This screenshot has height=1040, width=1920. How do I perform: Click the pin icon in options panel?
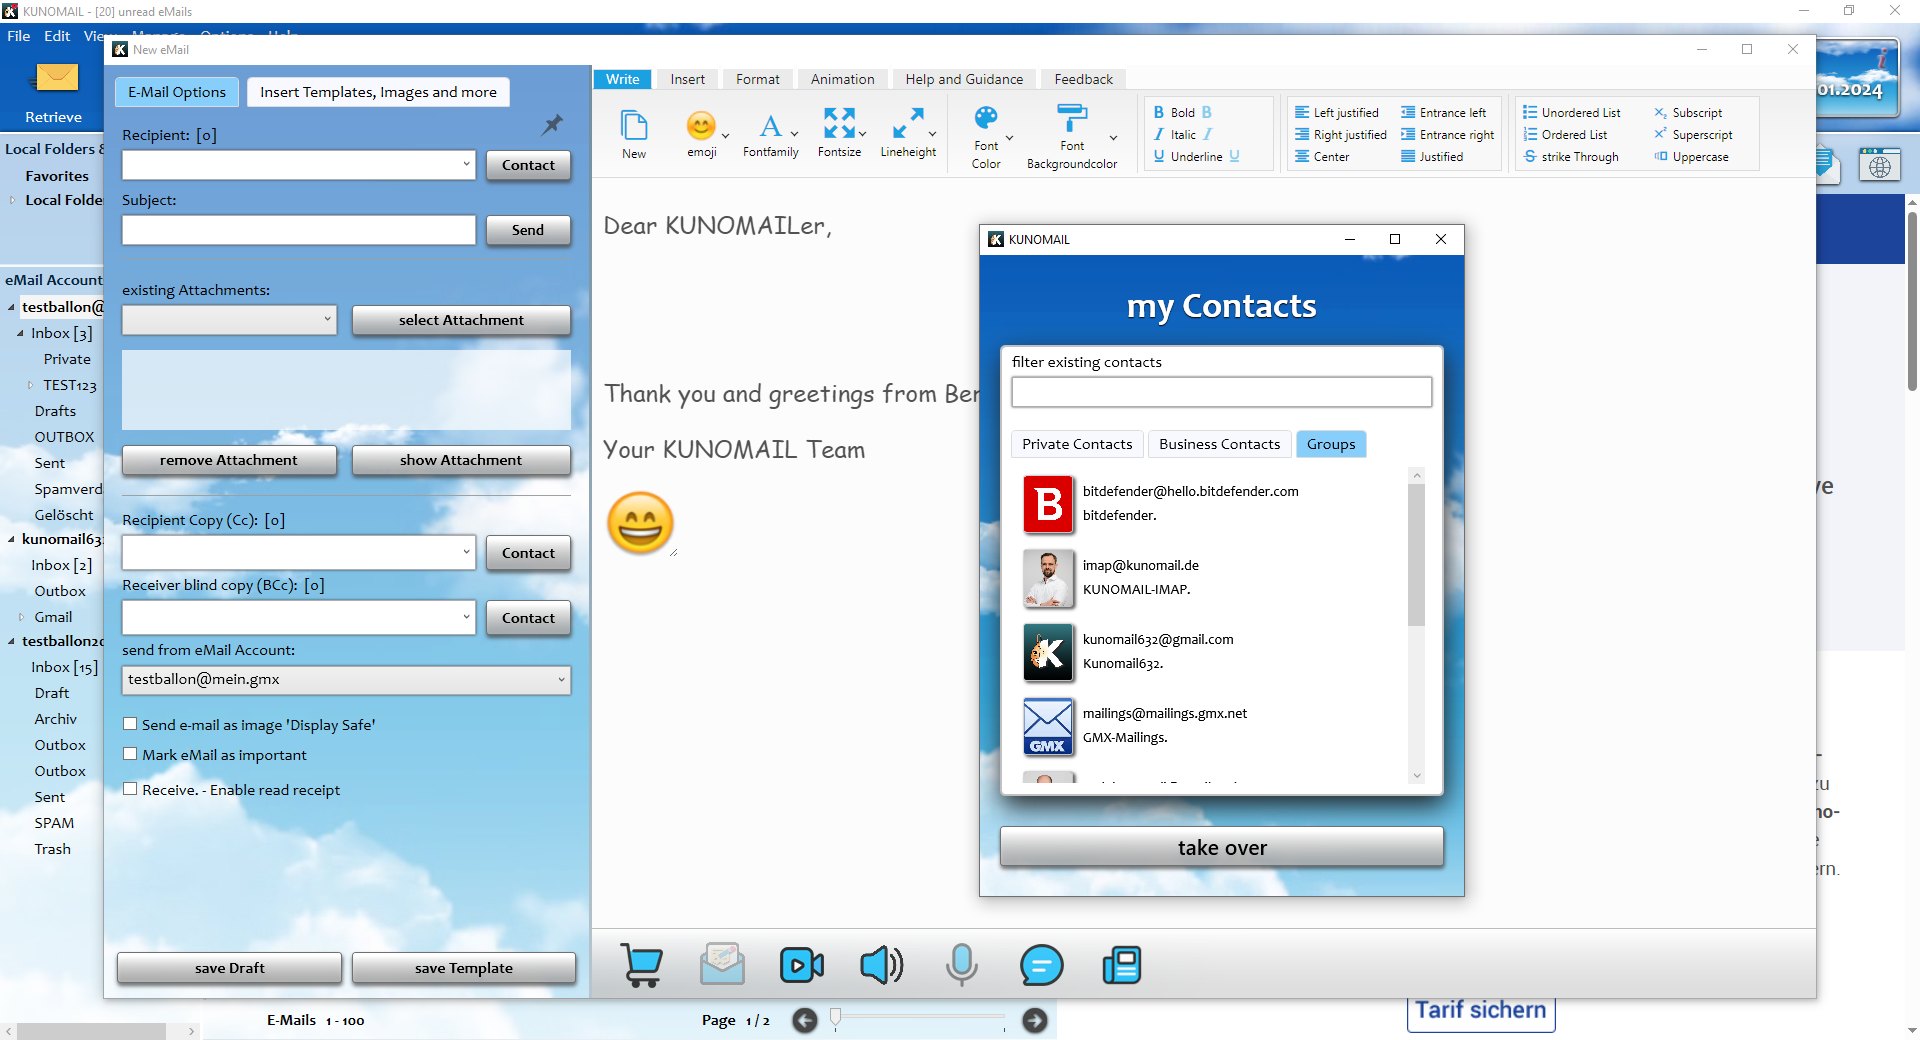click(552, 125)
